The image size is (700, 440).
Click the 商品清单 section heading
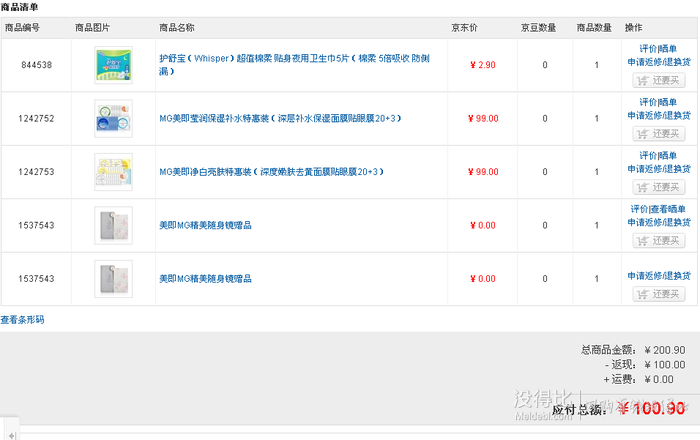click(x=19, y=7)
